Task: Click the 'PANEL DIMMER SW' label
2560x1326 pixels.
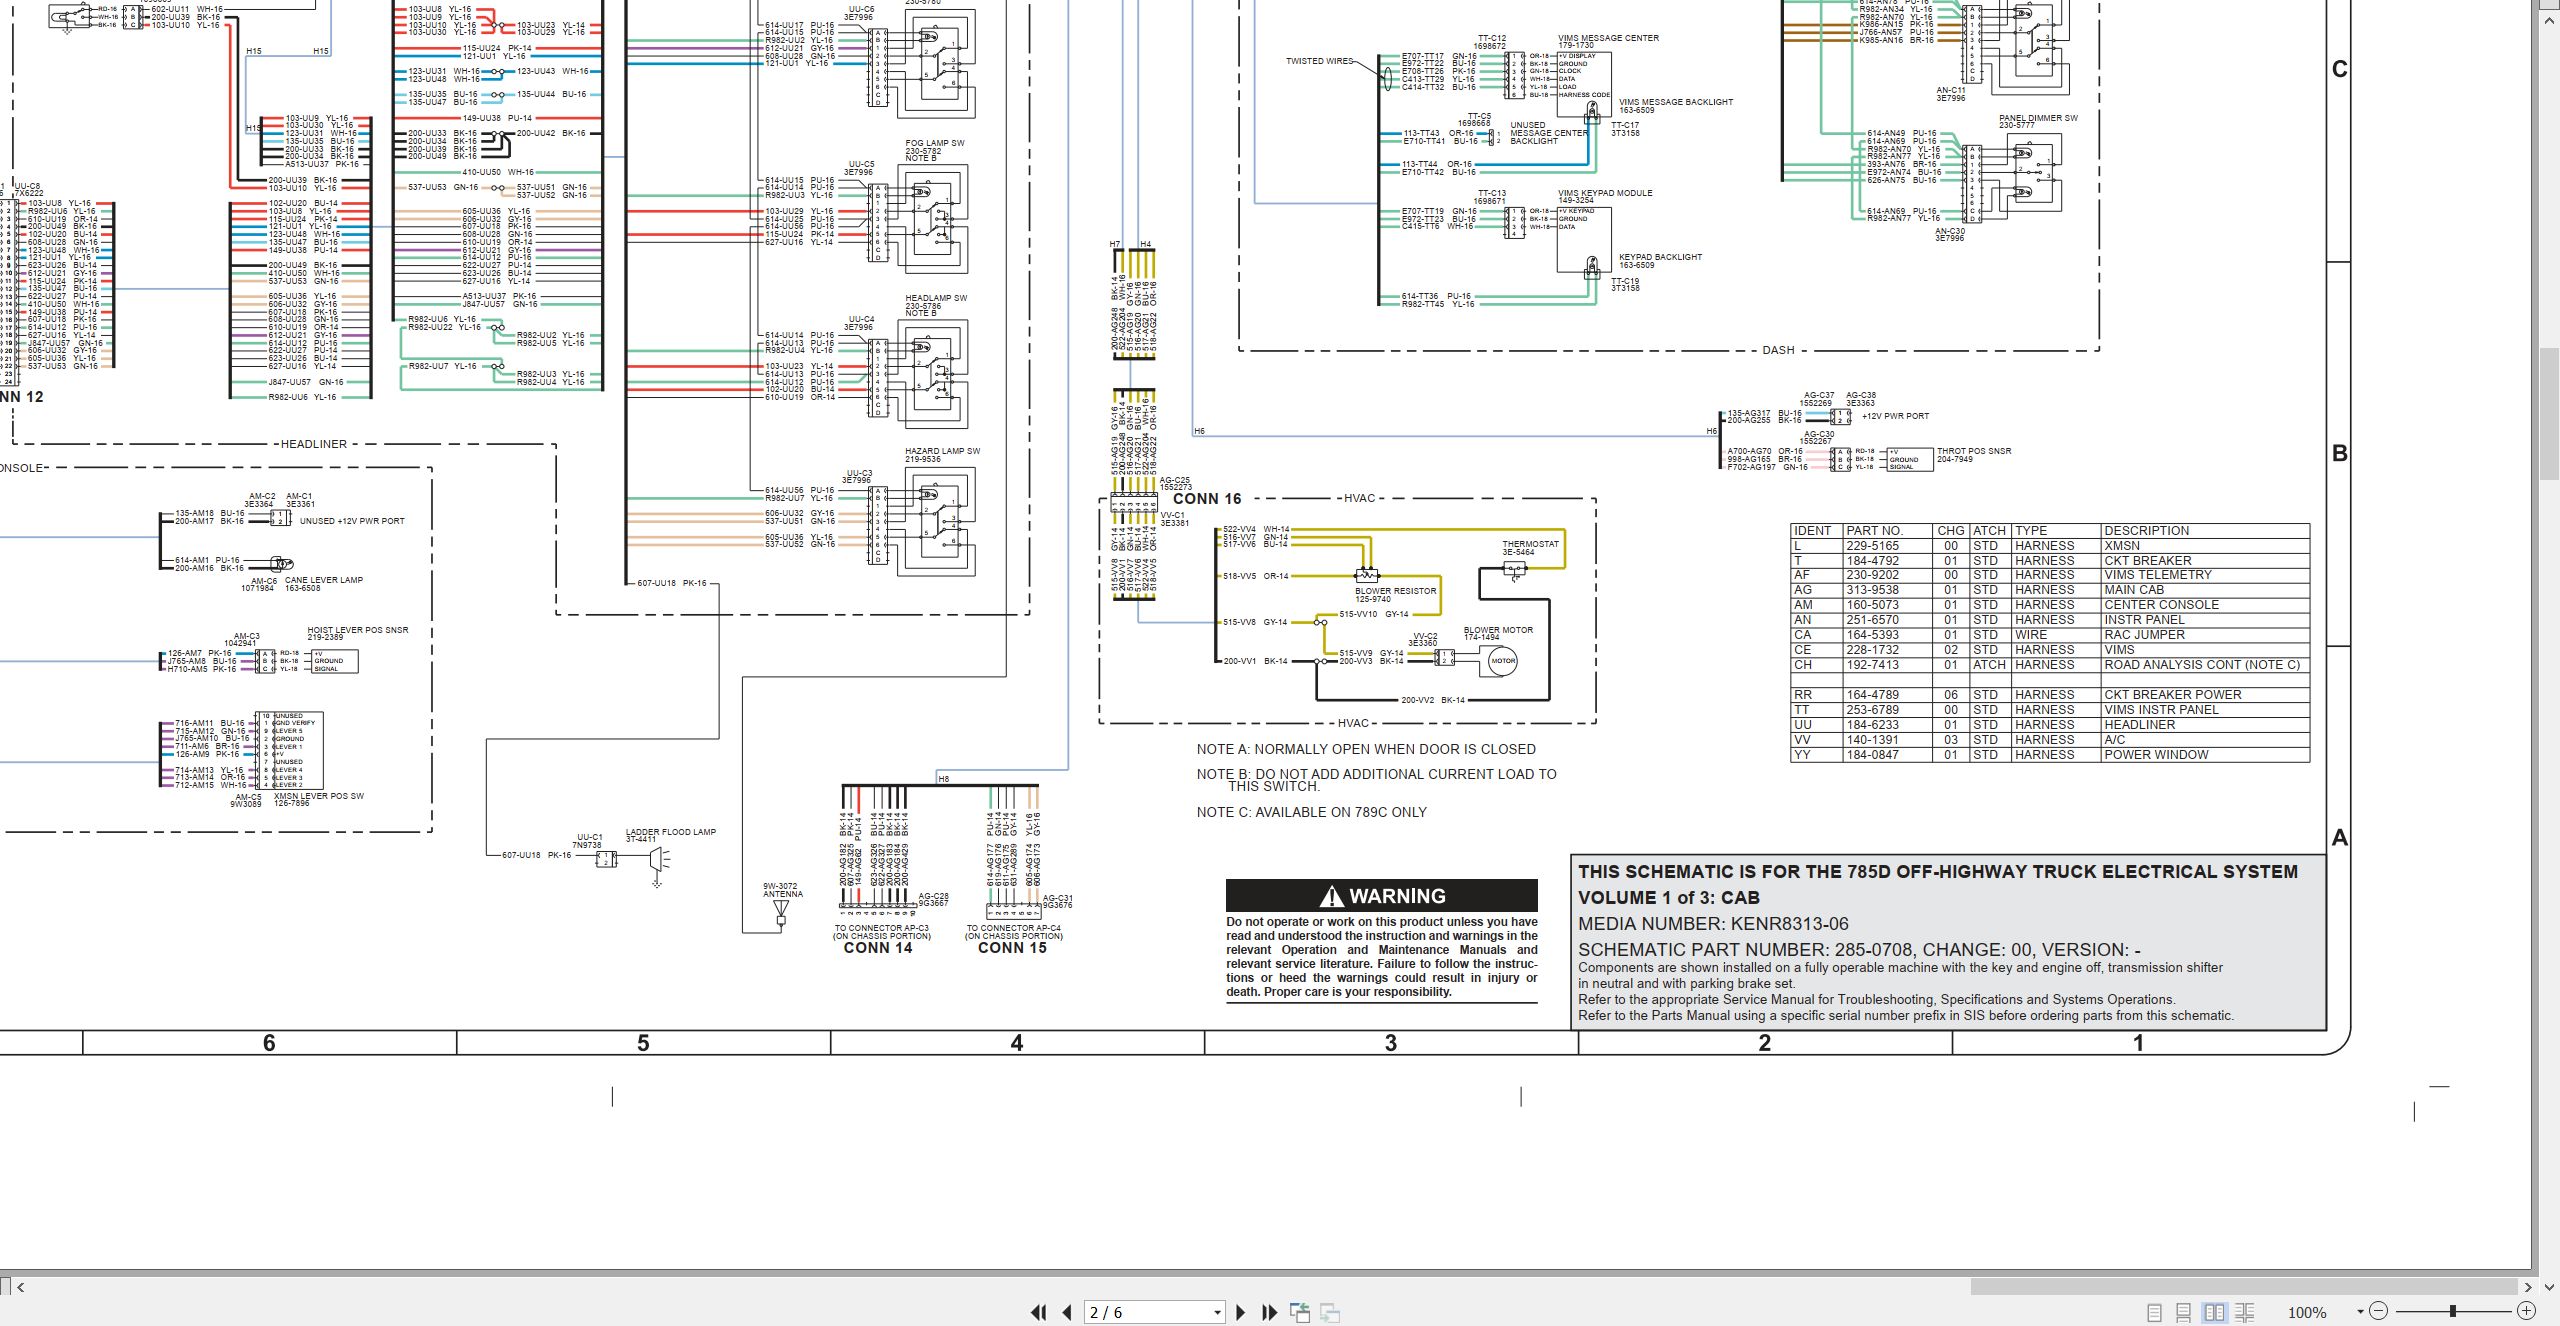Action: [2038, 118]
